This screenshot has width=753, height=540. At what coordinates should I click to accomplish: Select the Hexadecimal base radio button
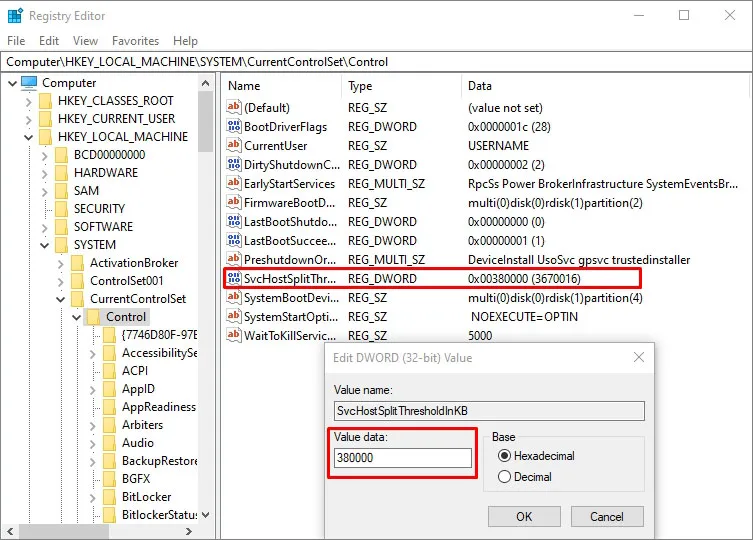pos(505,456)
